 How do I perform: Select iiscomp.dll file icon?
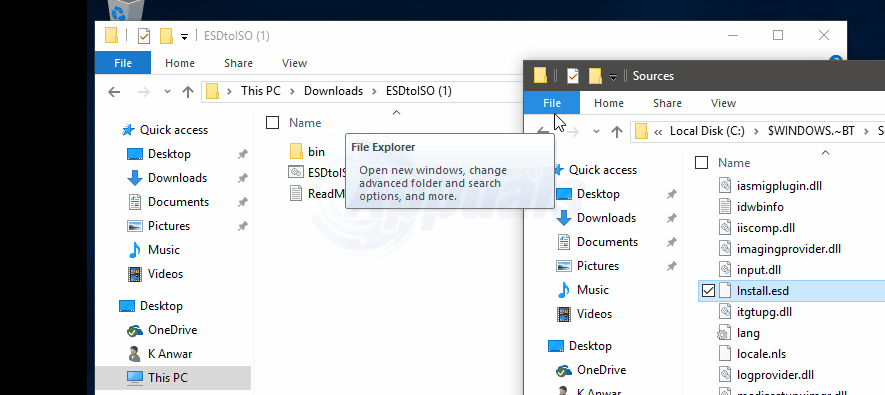click(725, 227)
